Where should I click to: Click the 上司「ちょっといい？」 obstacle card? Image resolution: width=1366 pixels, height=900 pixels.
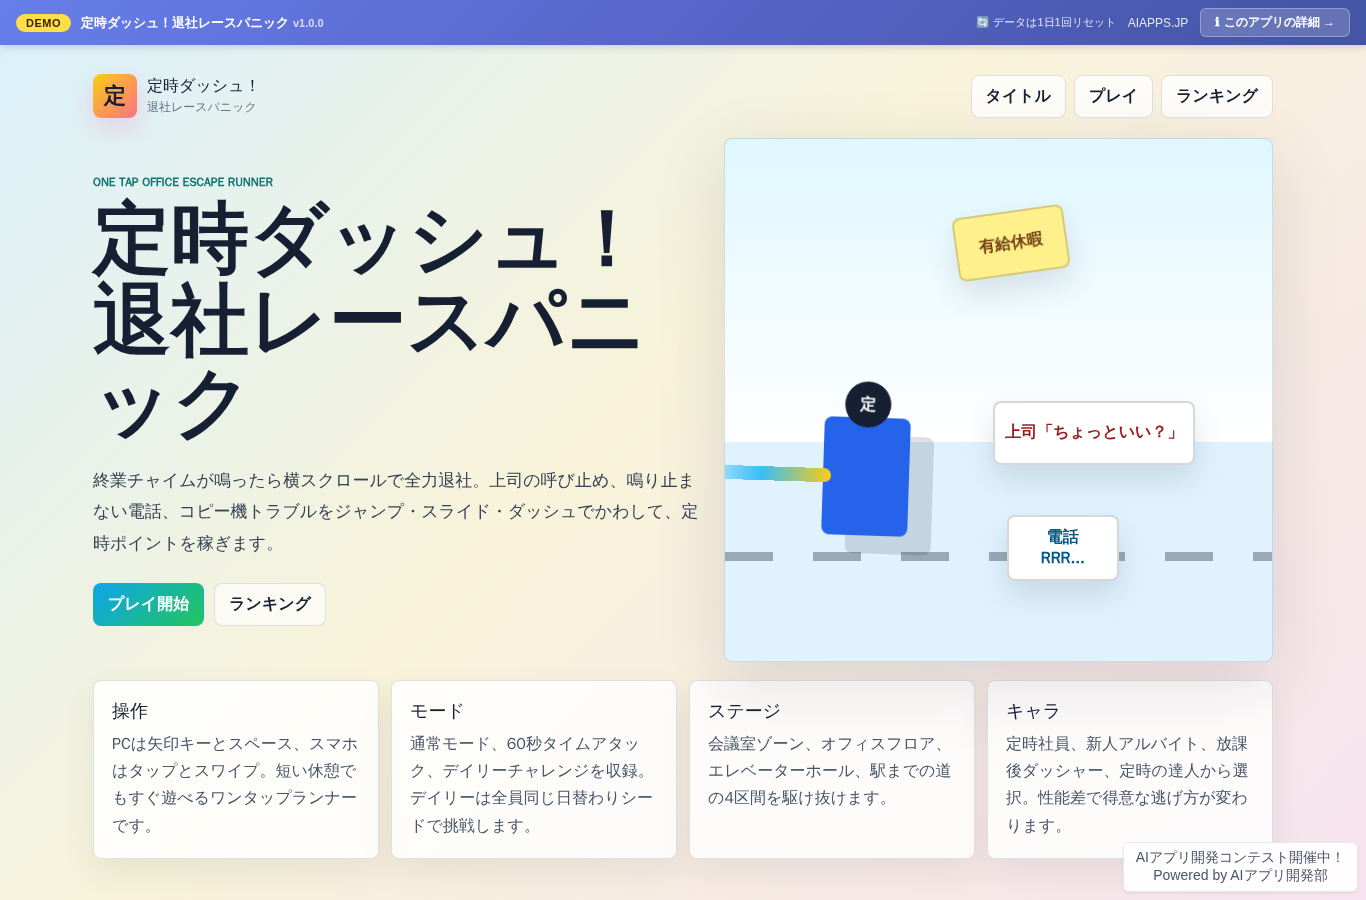click(x=1094, y=433)
